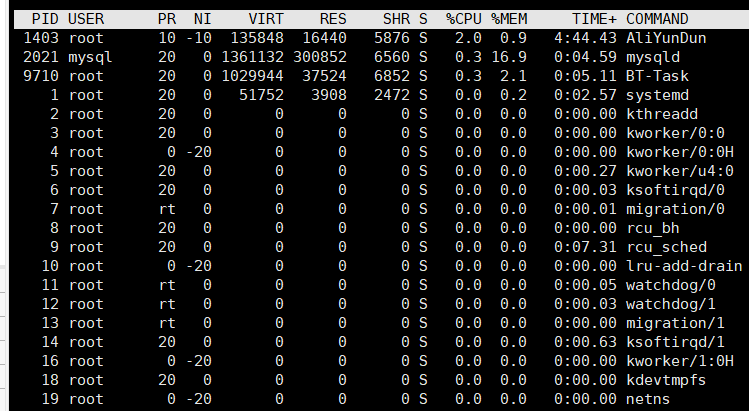Viewport: 749px width, 411px height.
Task: Click the %MEM column header
Action: pyautogui.click(x=509, y=19)
